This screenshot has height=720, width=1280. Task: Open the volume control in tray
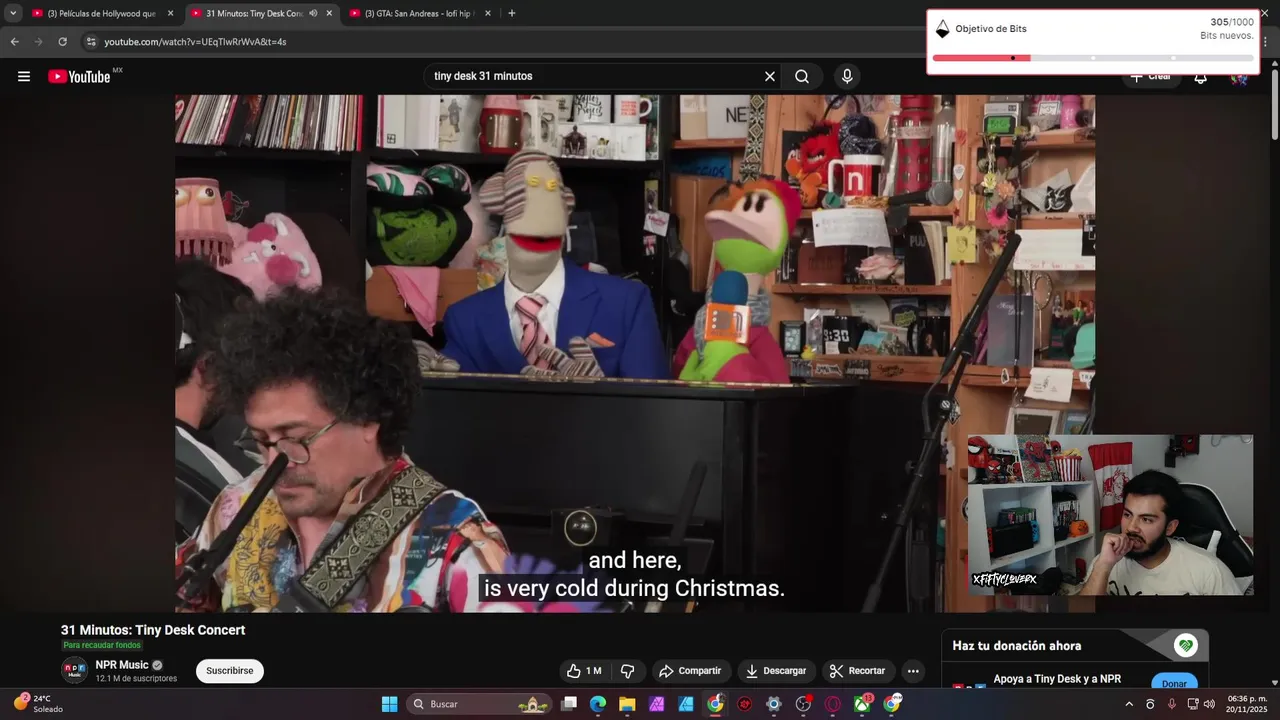pyautogui.click(x=1210, y=704)
